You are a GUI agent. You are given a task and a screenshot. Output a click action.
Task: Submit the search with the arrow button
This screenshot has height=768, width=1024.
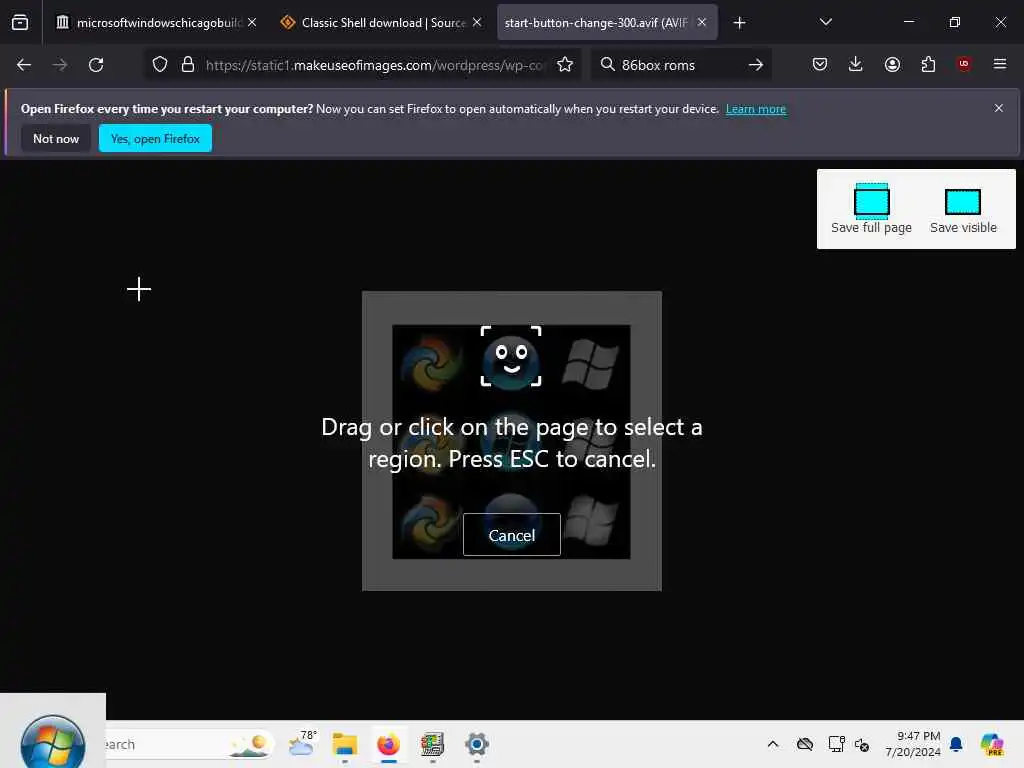tap(756, 65)
